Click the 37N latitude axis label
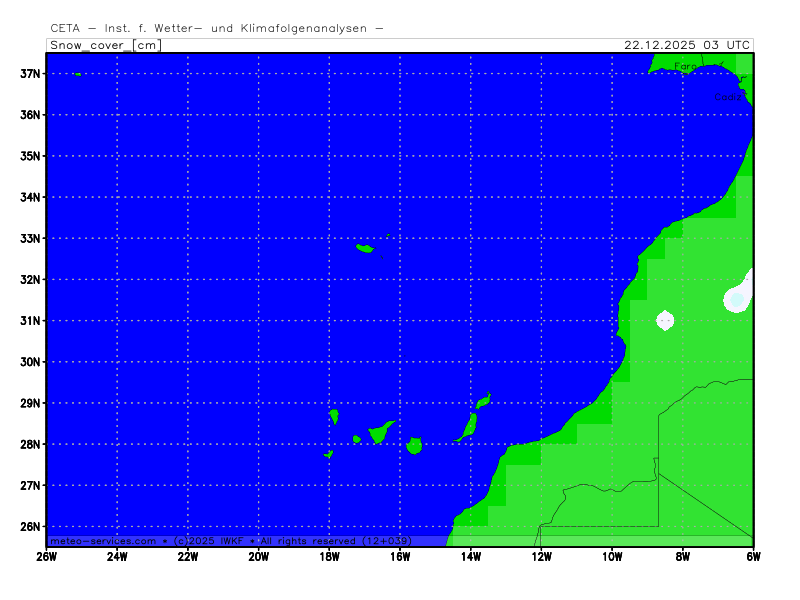 [30, 74]
